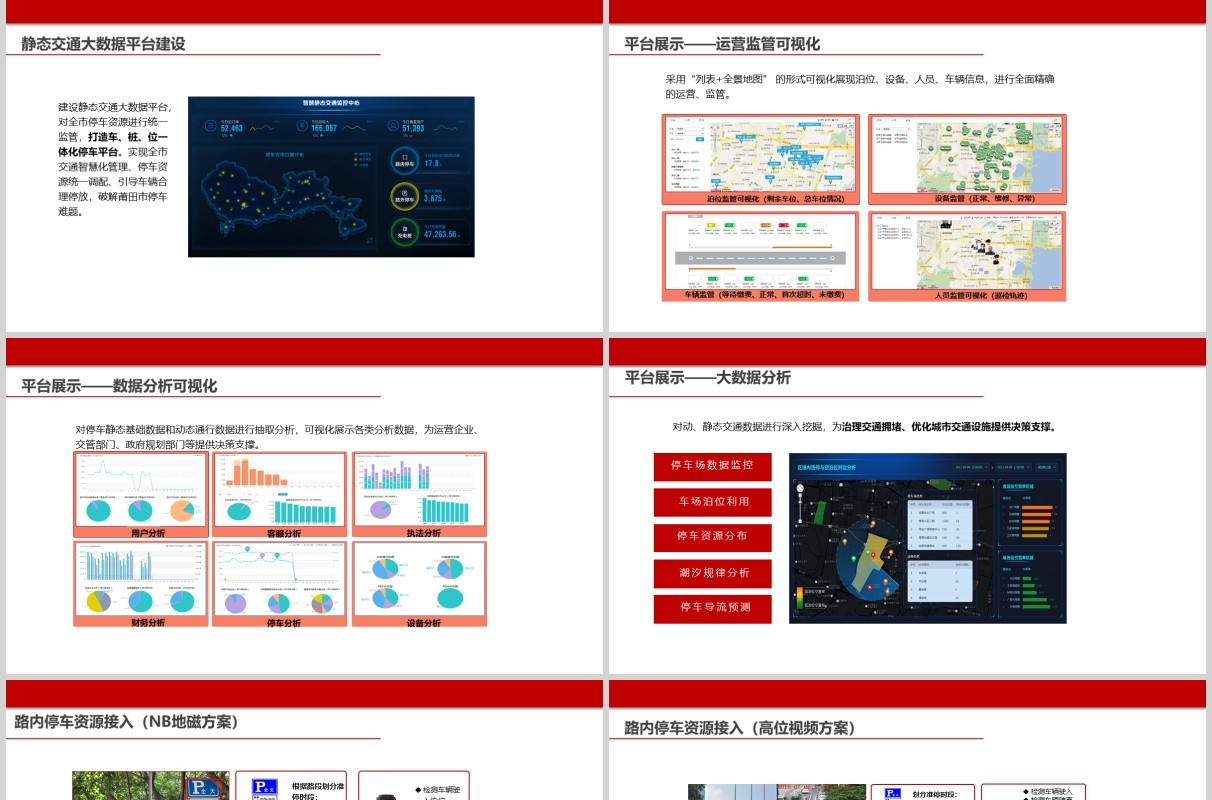The height and width of the screenshot is (800, 1212).
Task: Click the 用户分析 caption
Action: coord(148,533)
